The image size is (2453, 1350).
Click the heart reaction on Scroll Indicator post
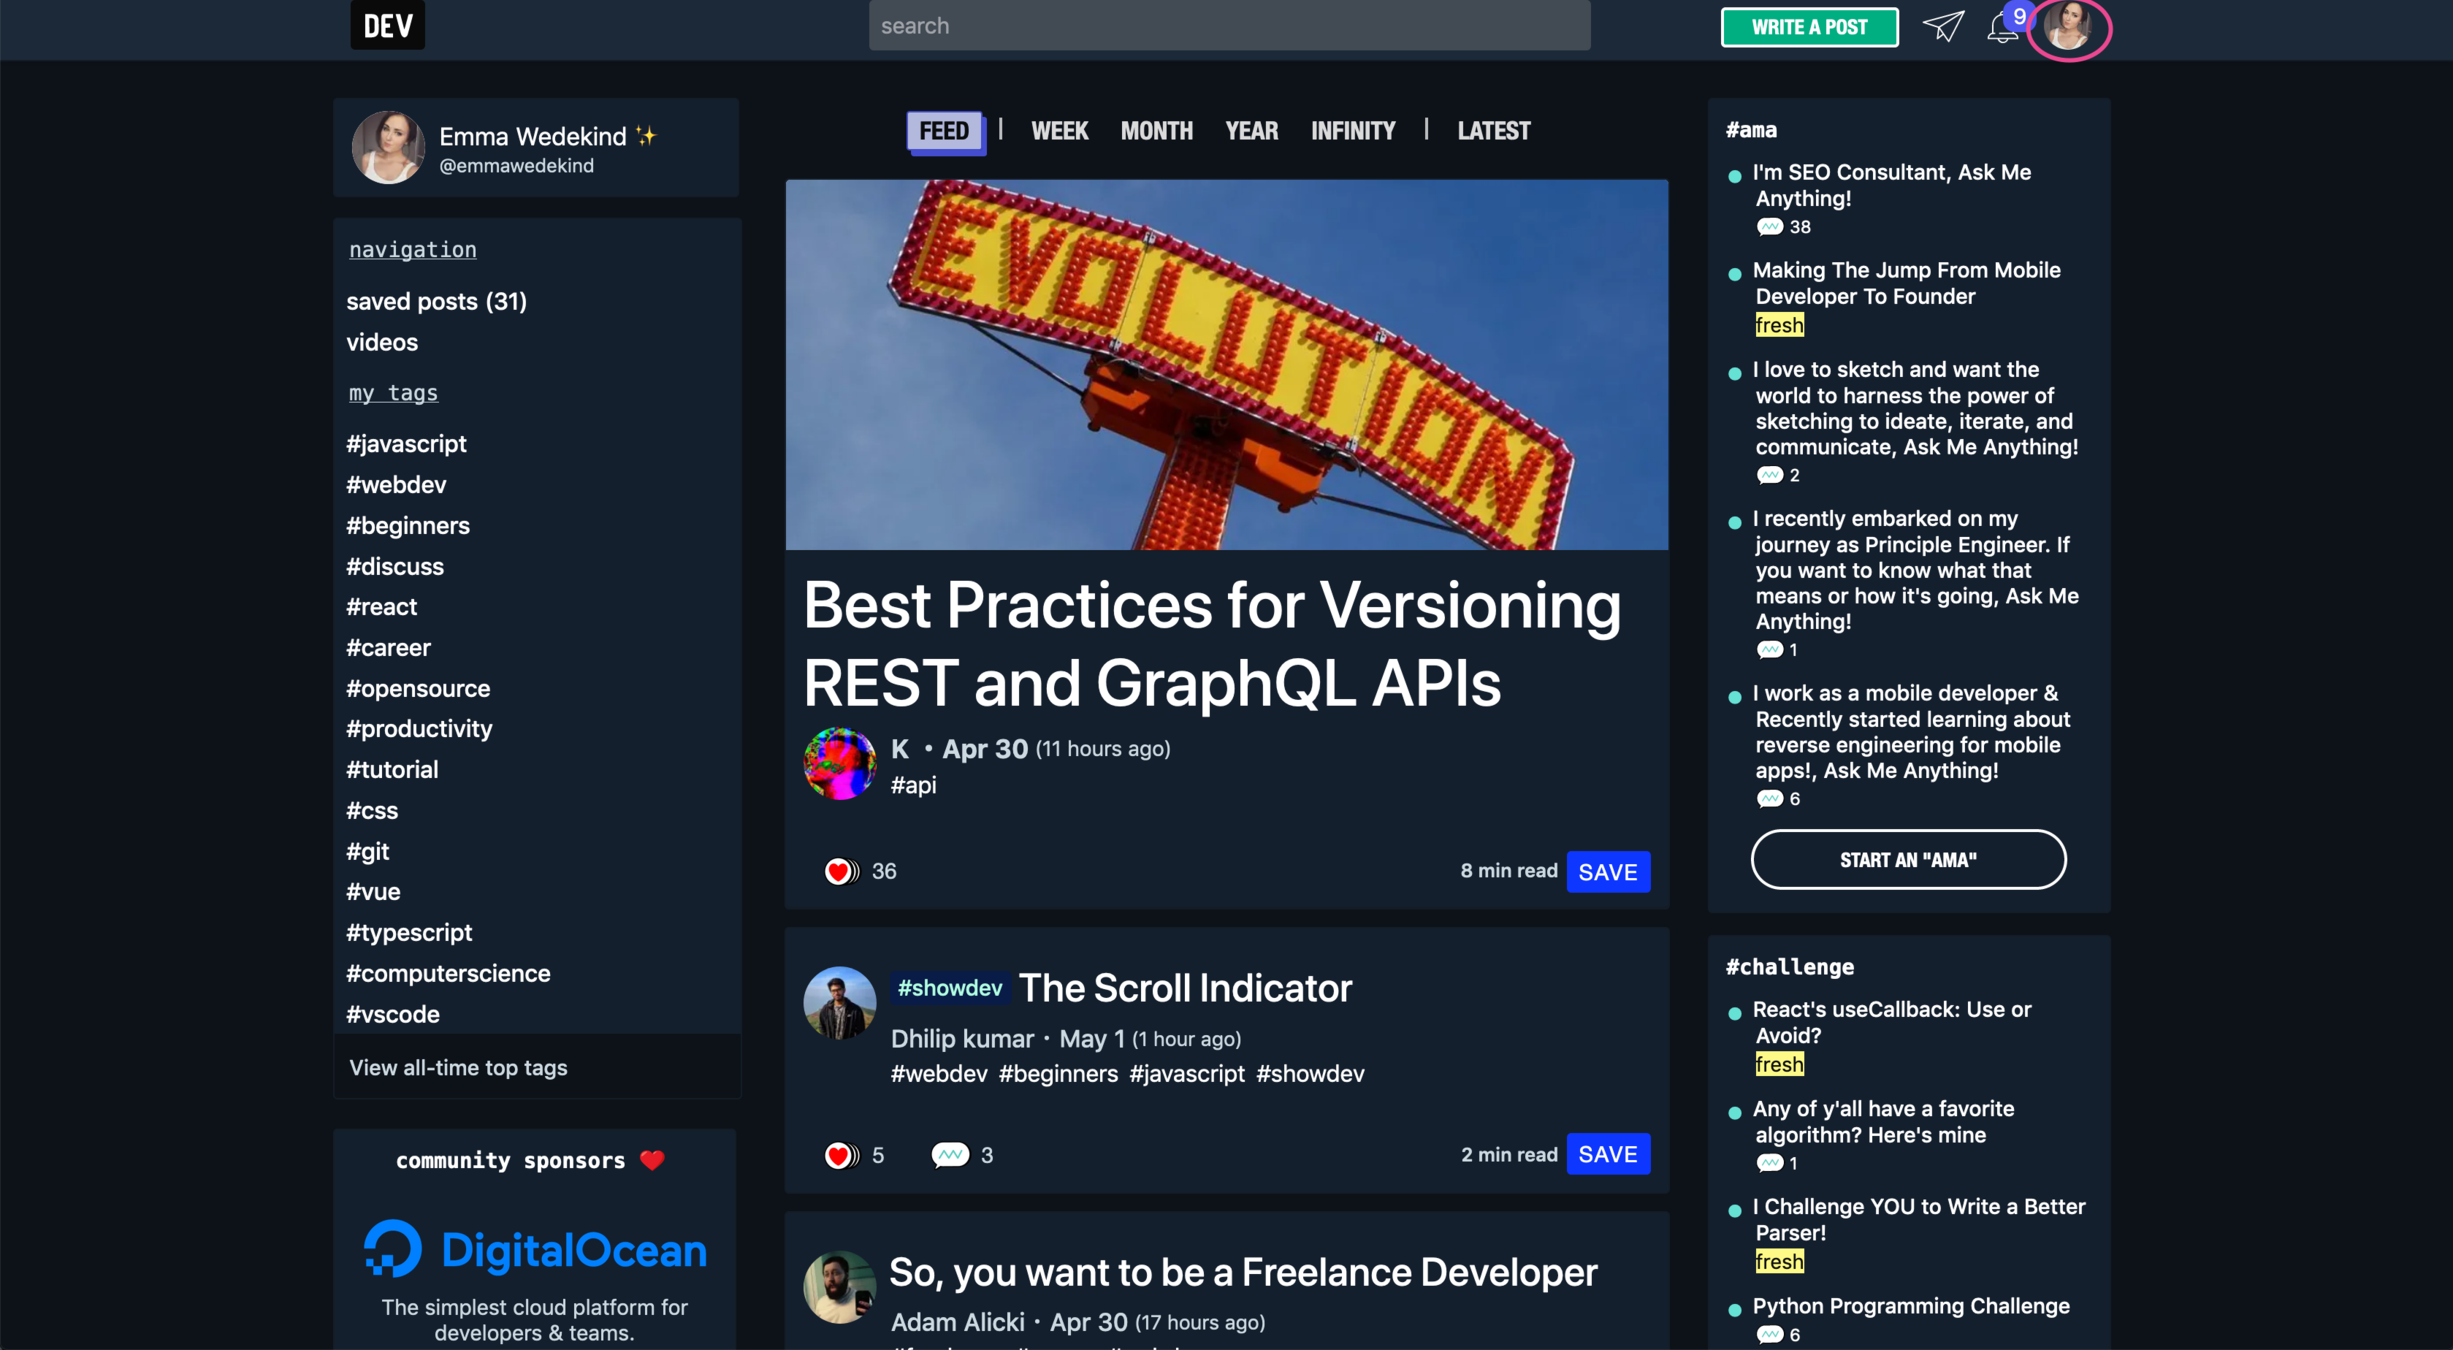pos(840,1155)
